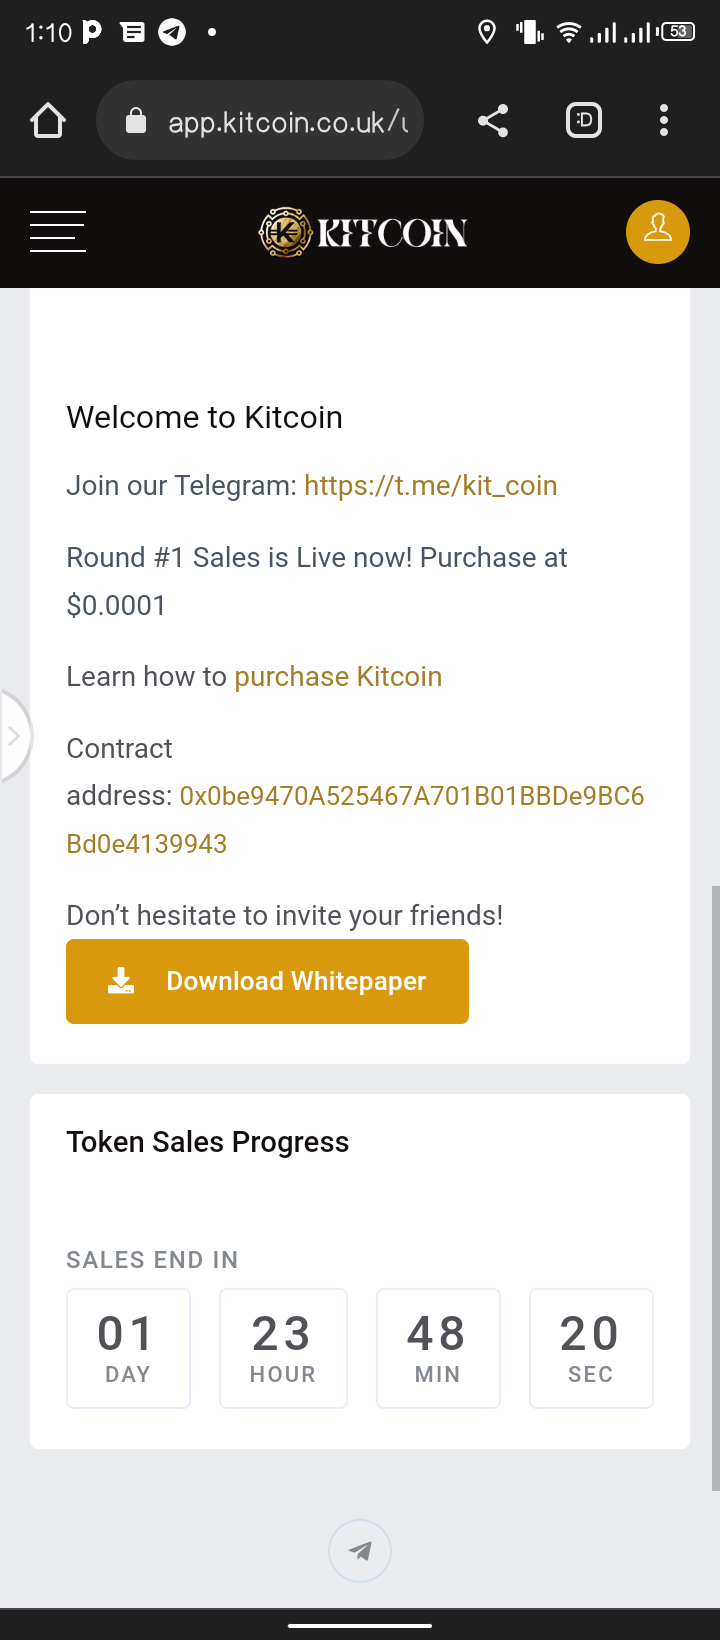Tap the Telegram paper-plane floating icon

(360, 1551)
